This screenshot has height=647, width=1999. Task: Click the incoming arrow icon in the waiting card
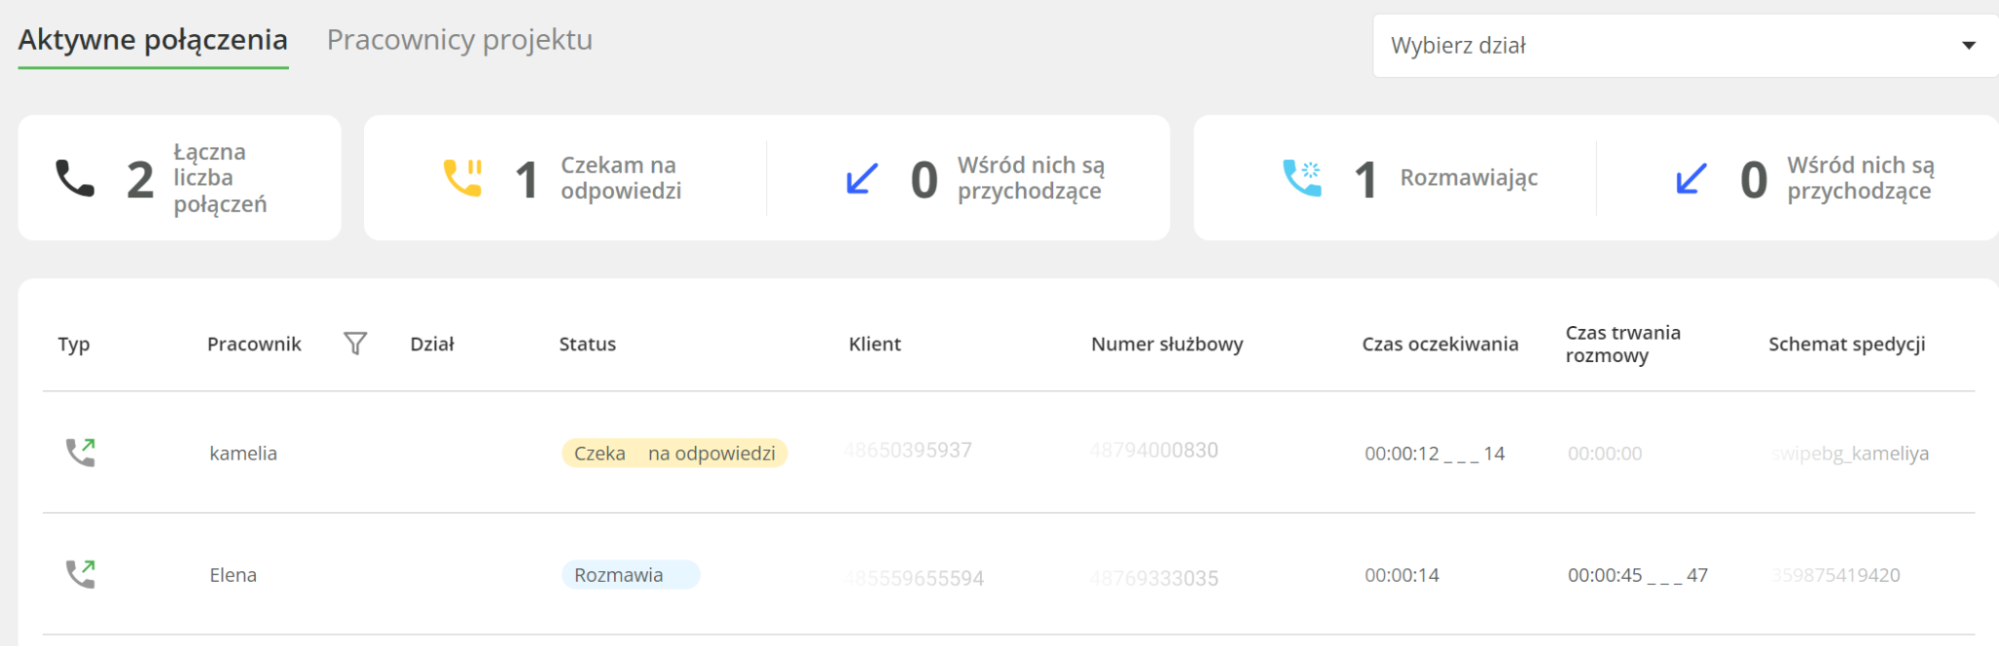(862, 179)
